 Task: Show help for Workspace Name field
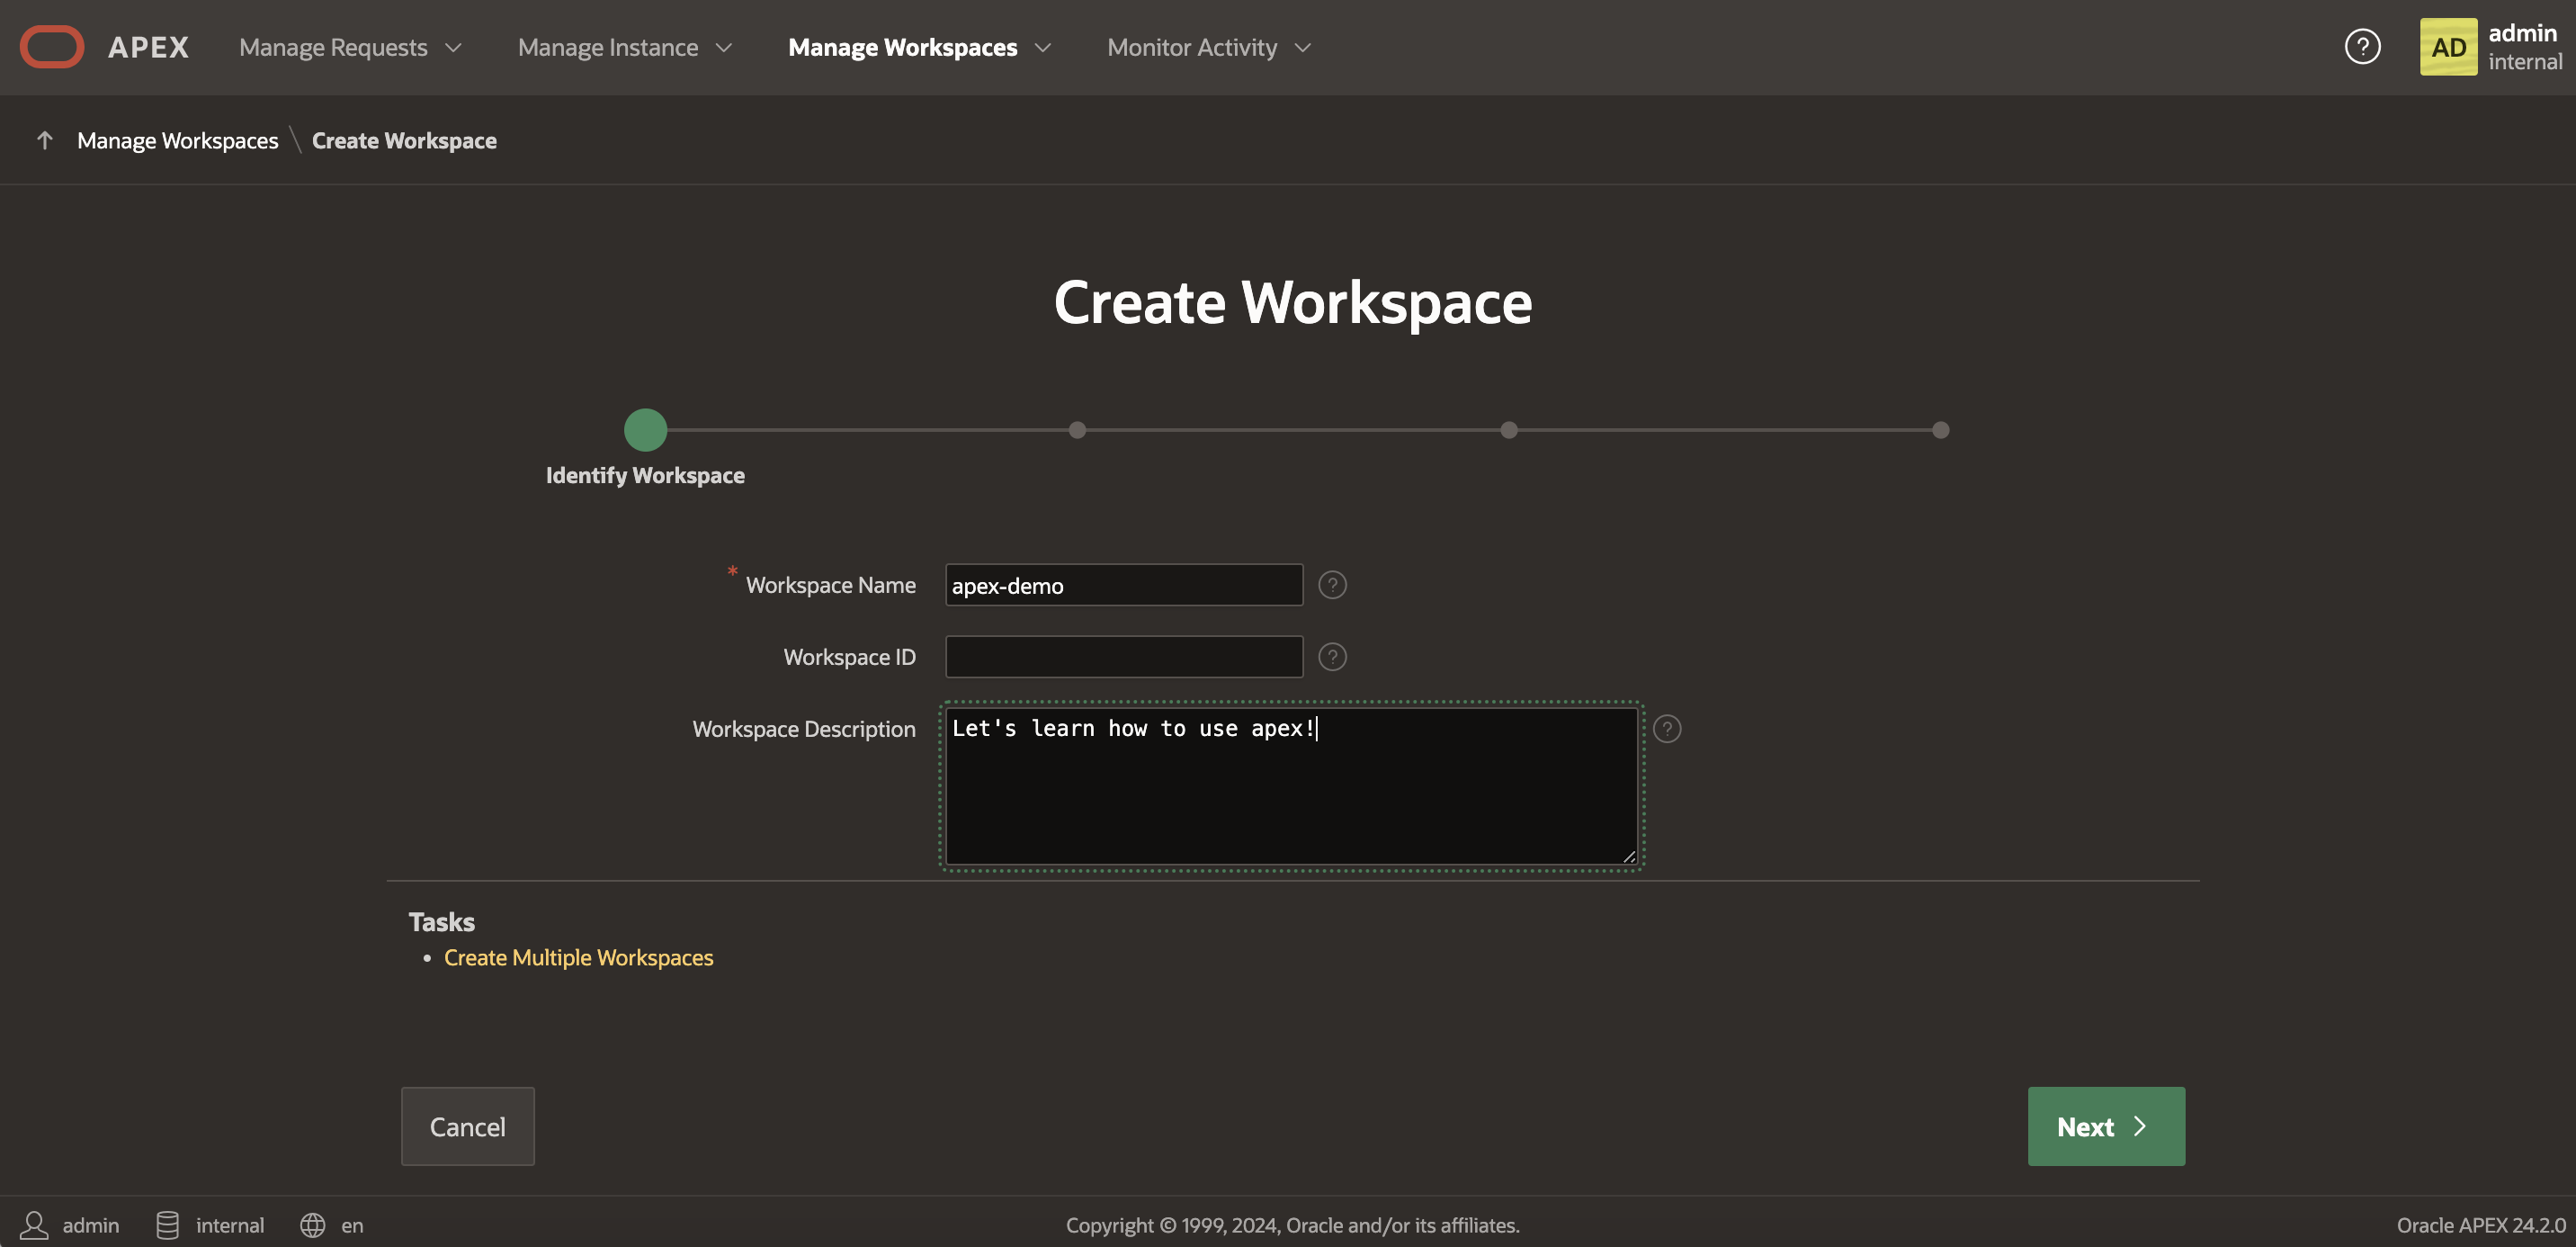tap(1332, 585)
